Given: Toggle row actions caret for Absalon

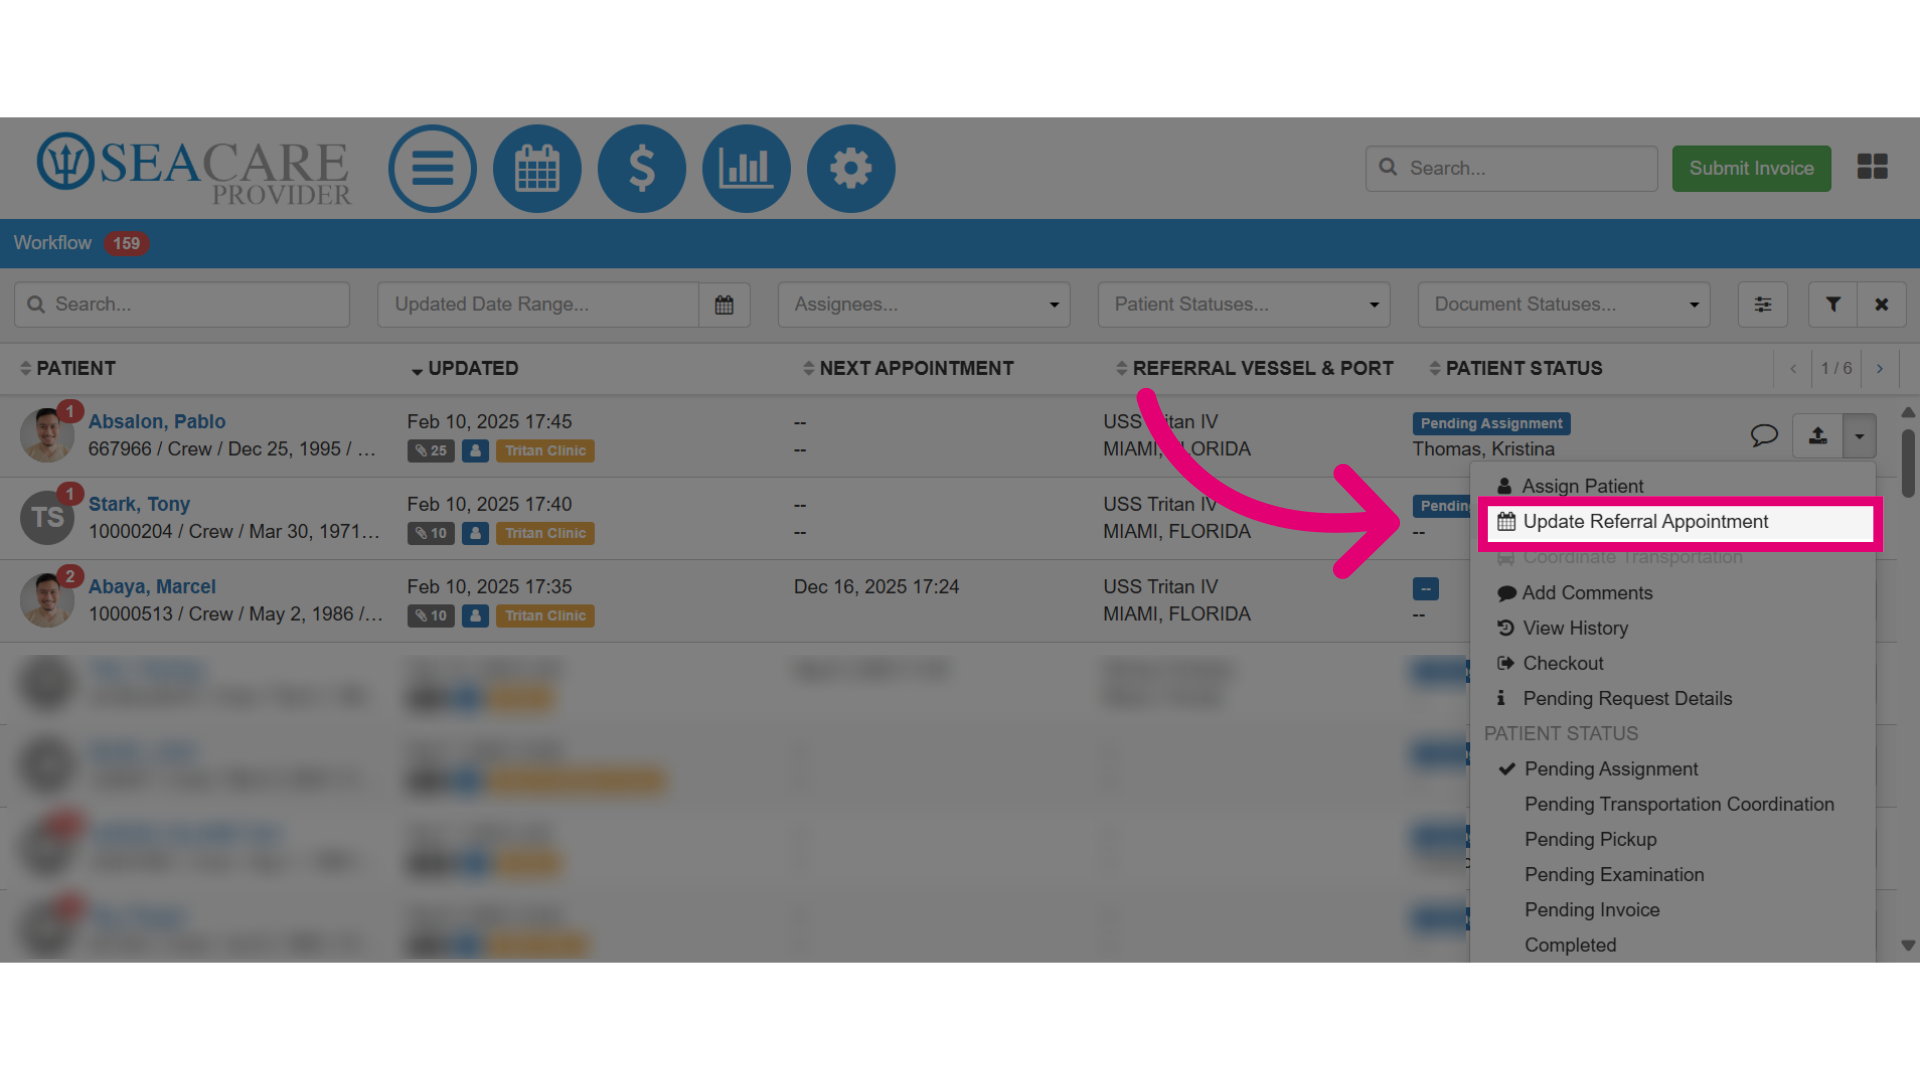Looking at the screenshot, I should click(x=1859, y=435).
